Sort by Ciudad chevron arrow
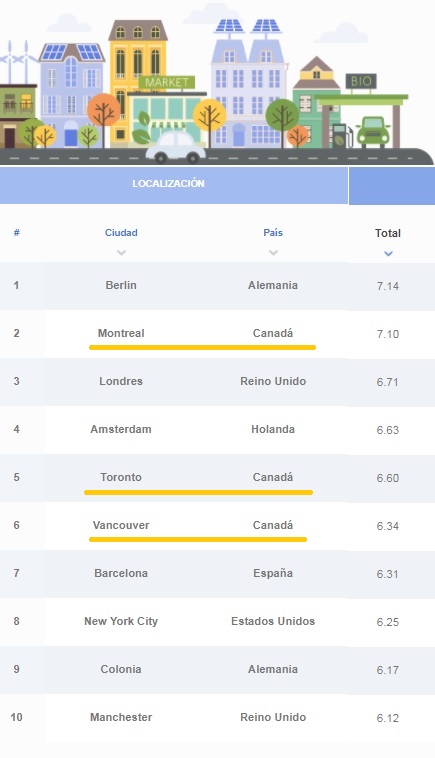 coord(121,252)
